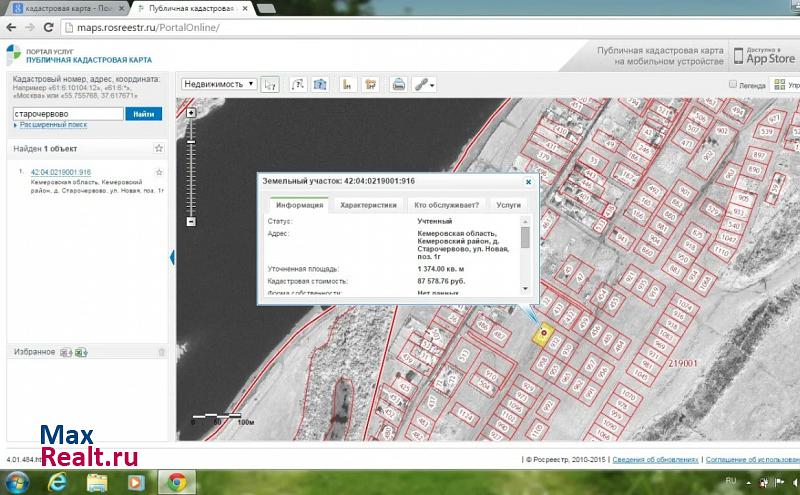
Task: Select the Услуги tab
Action: point(509,204)
